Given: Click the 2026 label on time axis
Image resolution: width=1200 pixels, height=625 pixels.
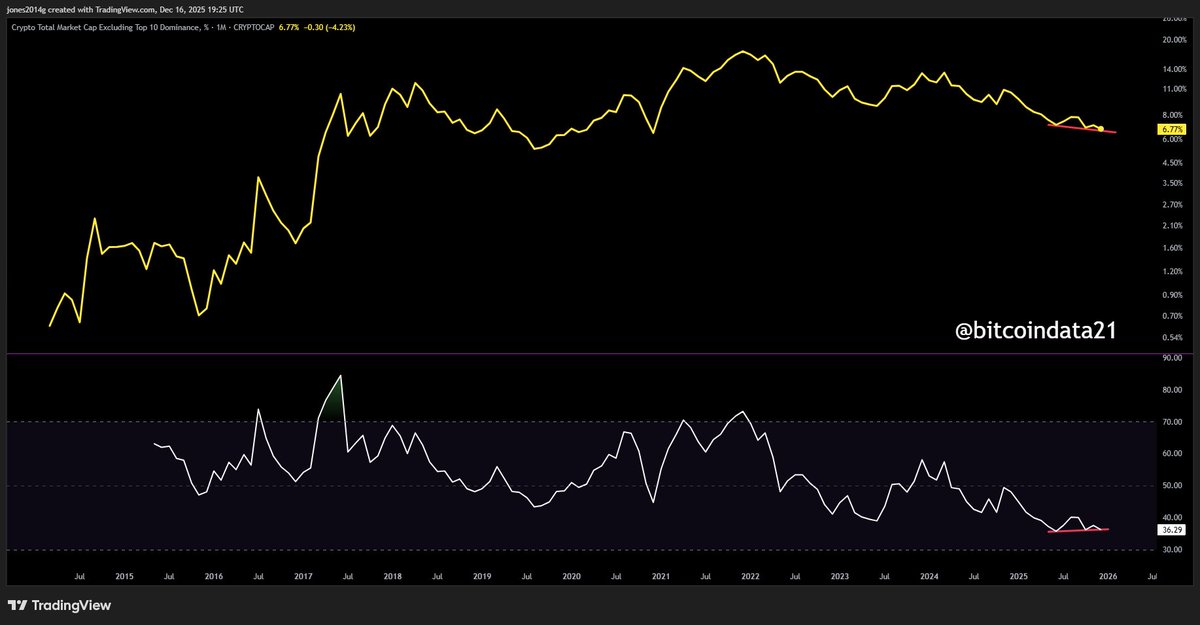Looking at the screenshot, I should pyautogui.click(x=1108, y=577).
